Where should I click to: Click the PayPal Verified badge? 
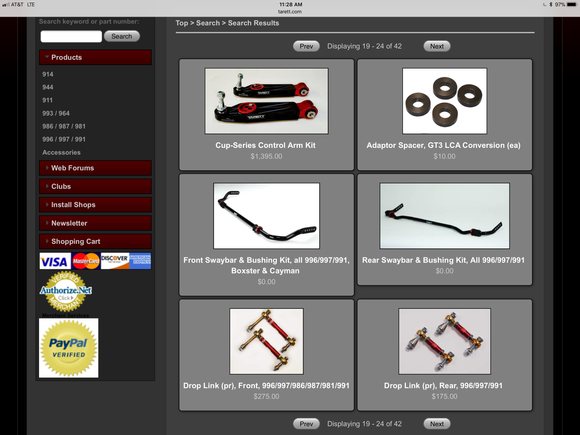pyautogui.click(x=69, y=348)
